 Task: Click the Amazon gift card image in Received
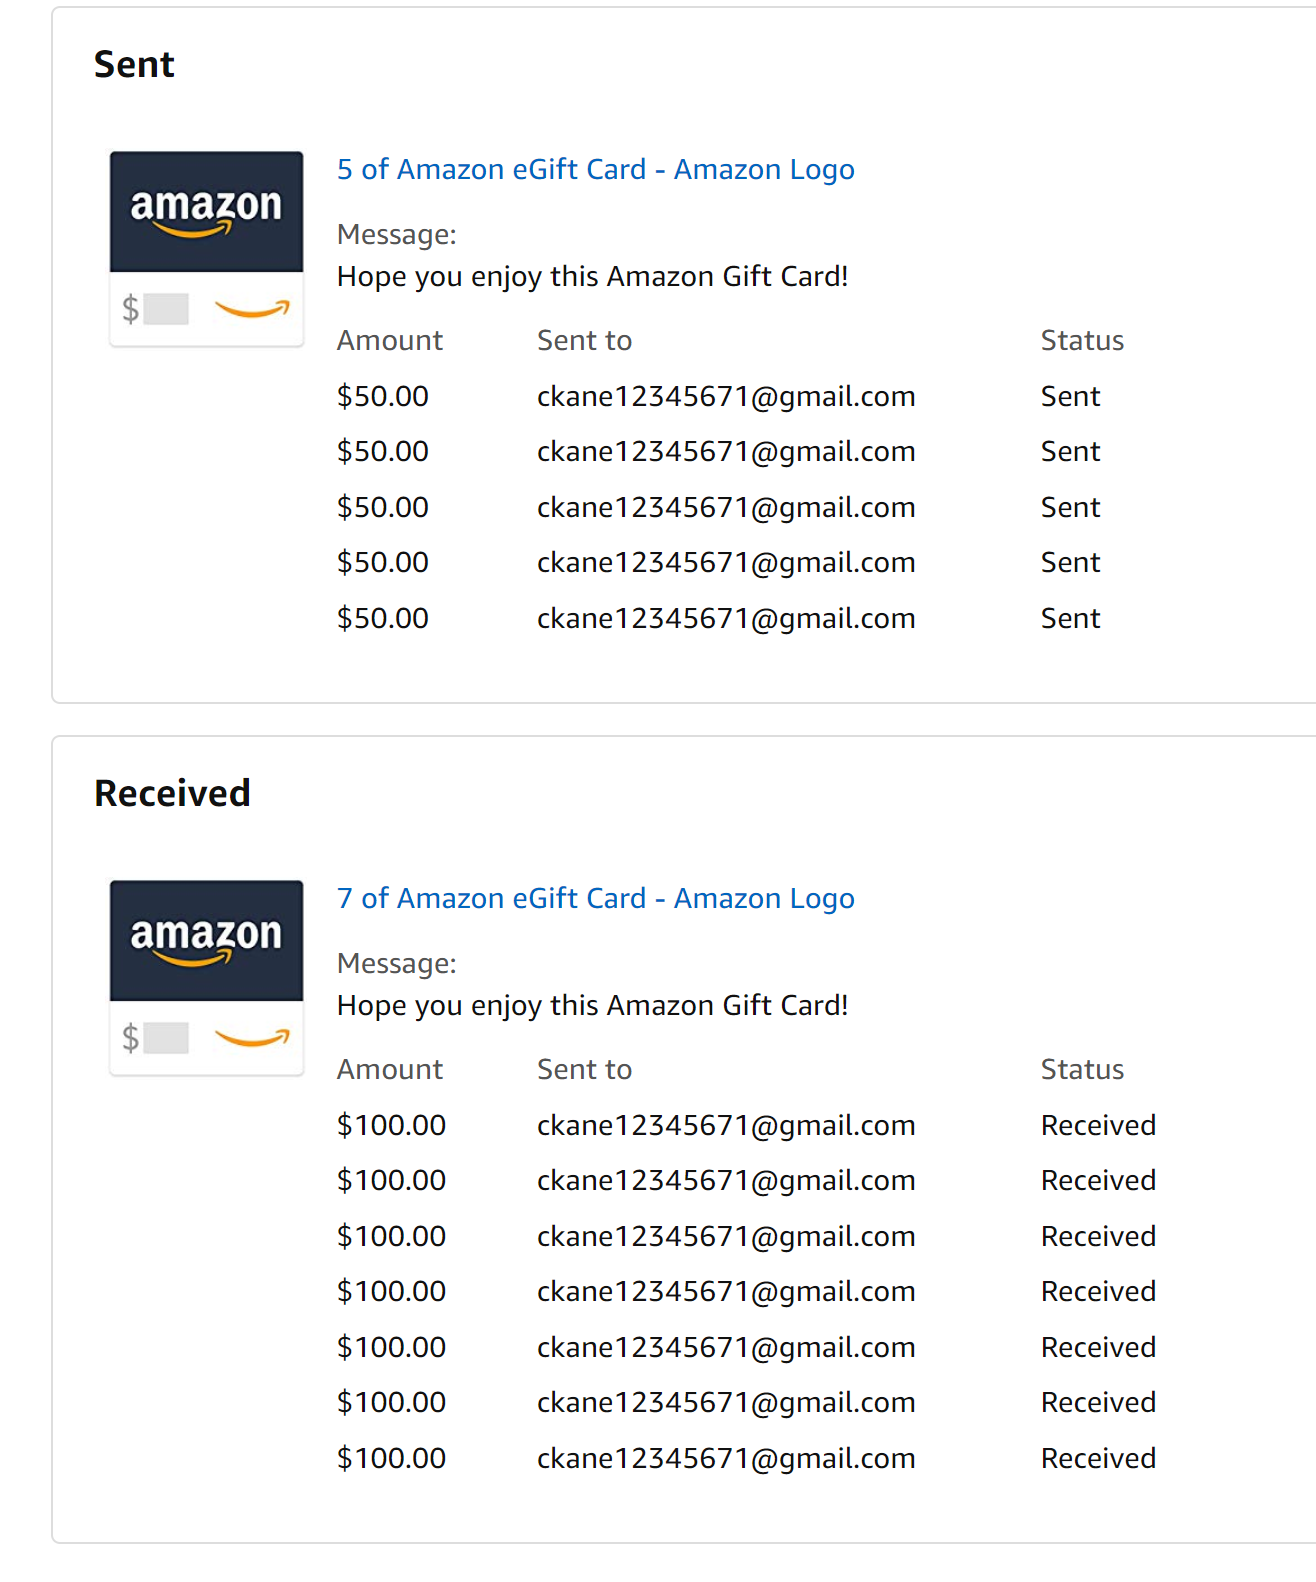coord(206,978)
